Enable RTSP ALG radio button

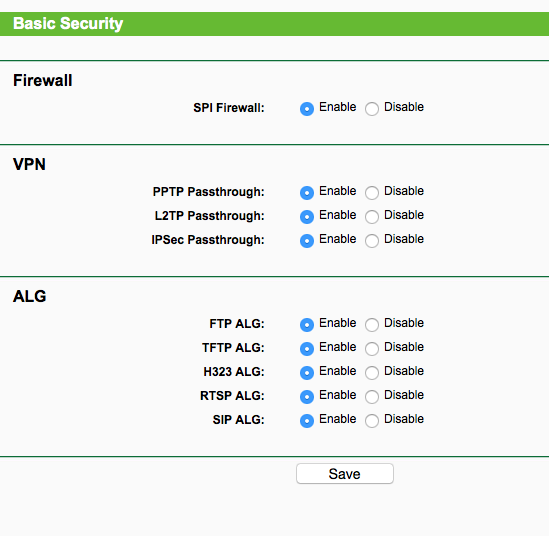click(x=307, y=397)
